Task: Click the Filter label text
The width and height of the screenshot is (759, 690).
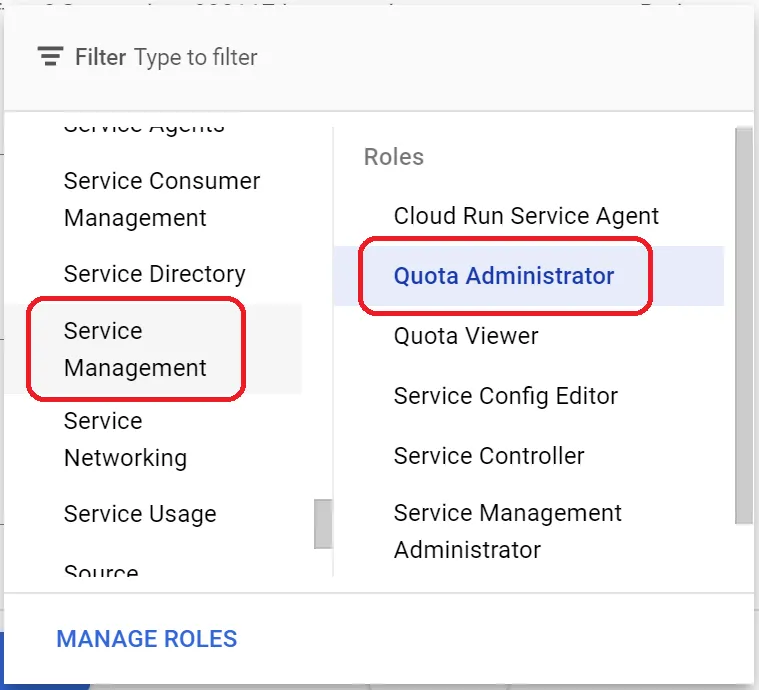Action: pyautogui.click(x=100, y=57)
